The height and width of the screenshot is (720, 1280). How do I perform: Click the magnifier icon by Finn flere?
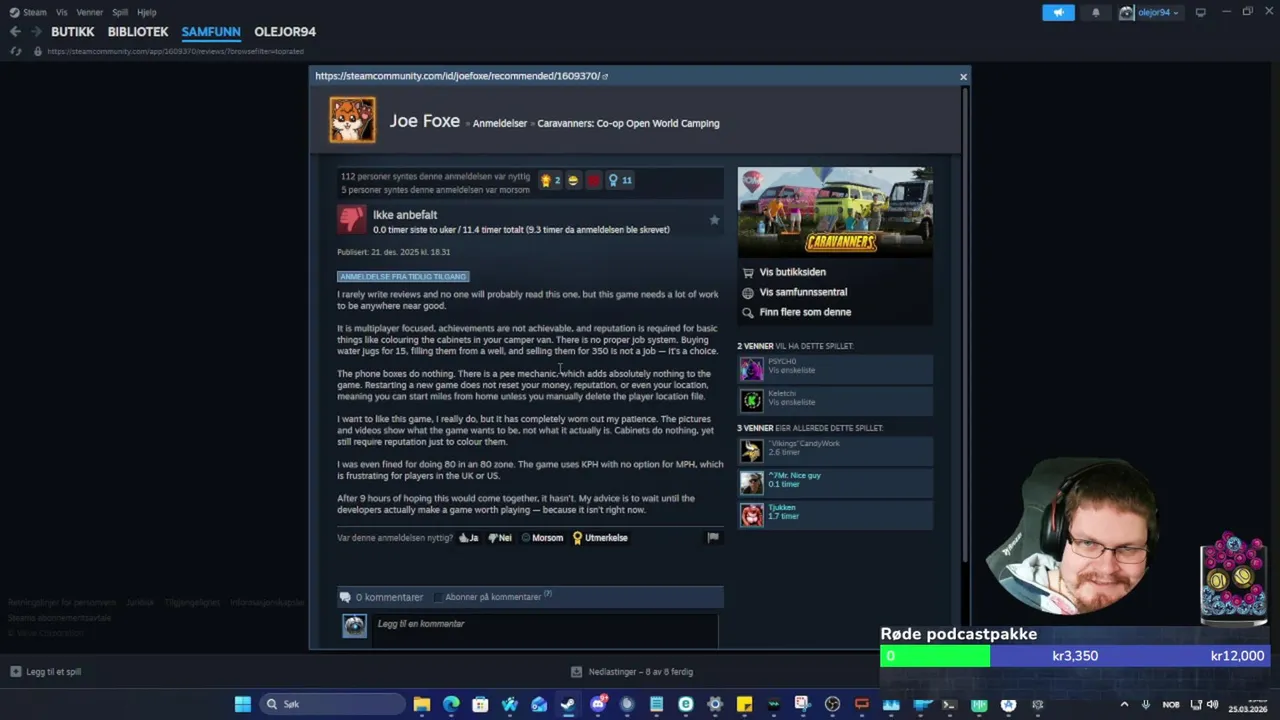coord(748,312)
